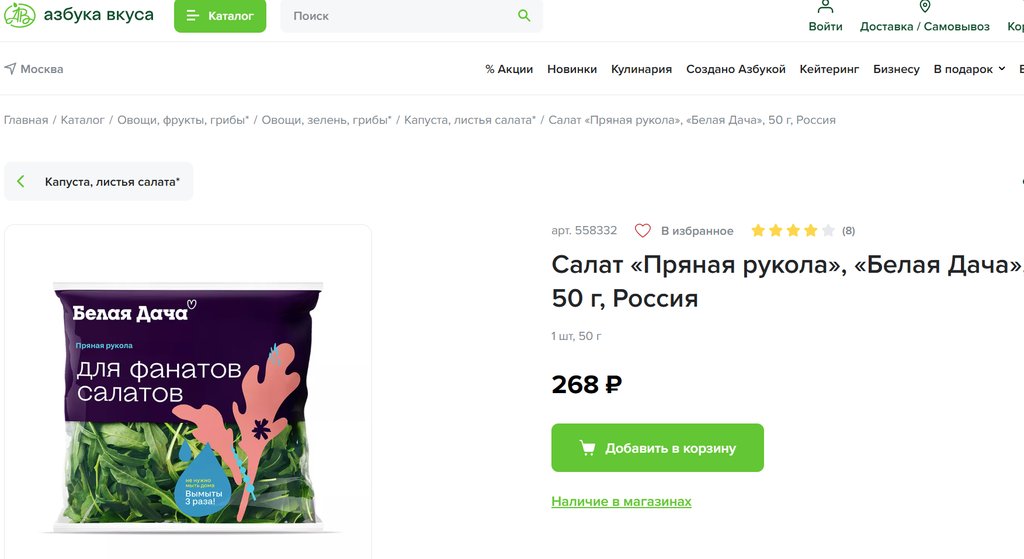Go to the Овощи, фрукты, грибы breadcrumb

(183, 120)
